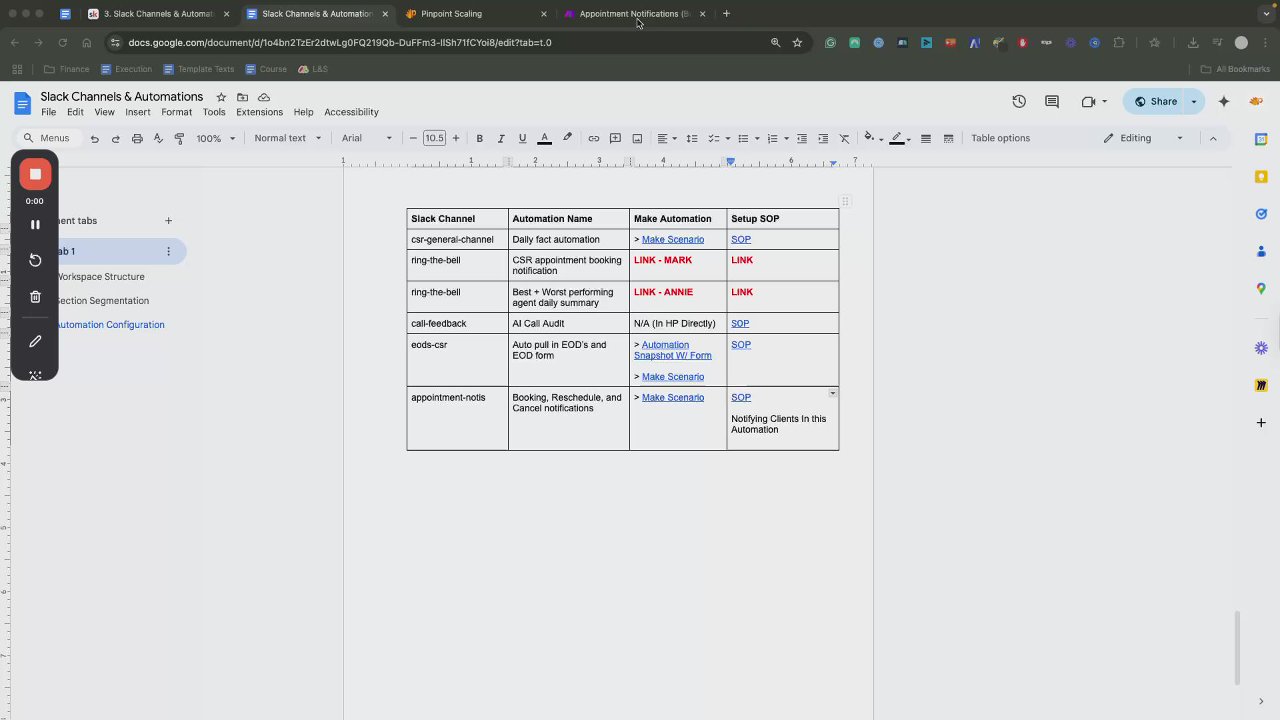
Task: Decrease the indent
Action: (x=802, y=138)
